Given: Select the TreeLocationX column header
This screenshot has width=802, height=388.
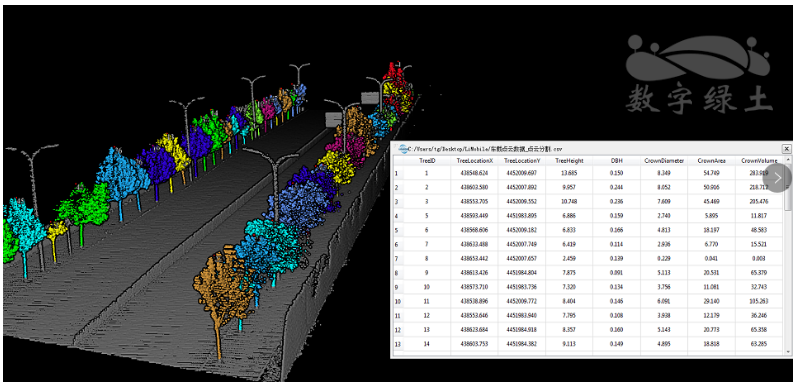Looking at the screenshot, I should [x=474, y=161].
